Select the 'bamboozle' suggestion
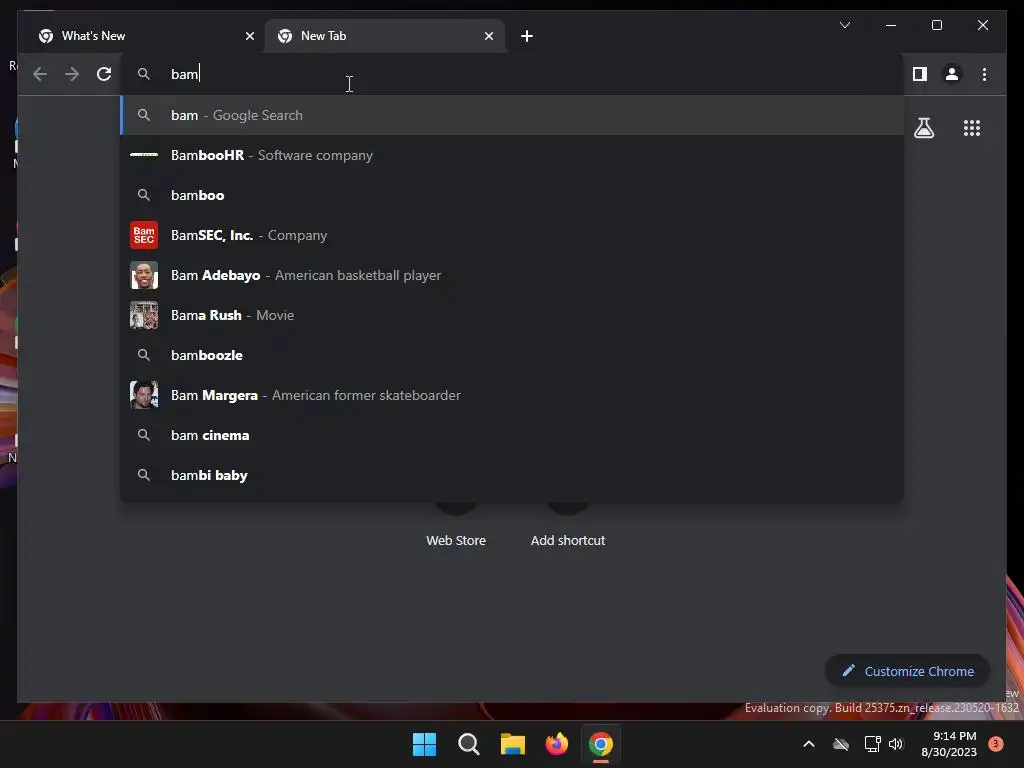This screenshot has width=1024, height=768. click(513, 355)
